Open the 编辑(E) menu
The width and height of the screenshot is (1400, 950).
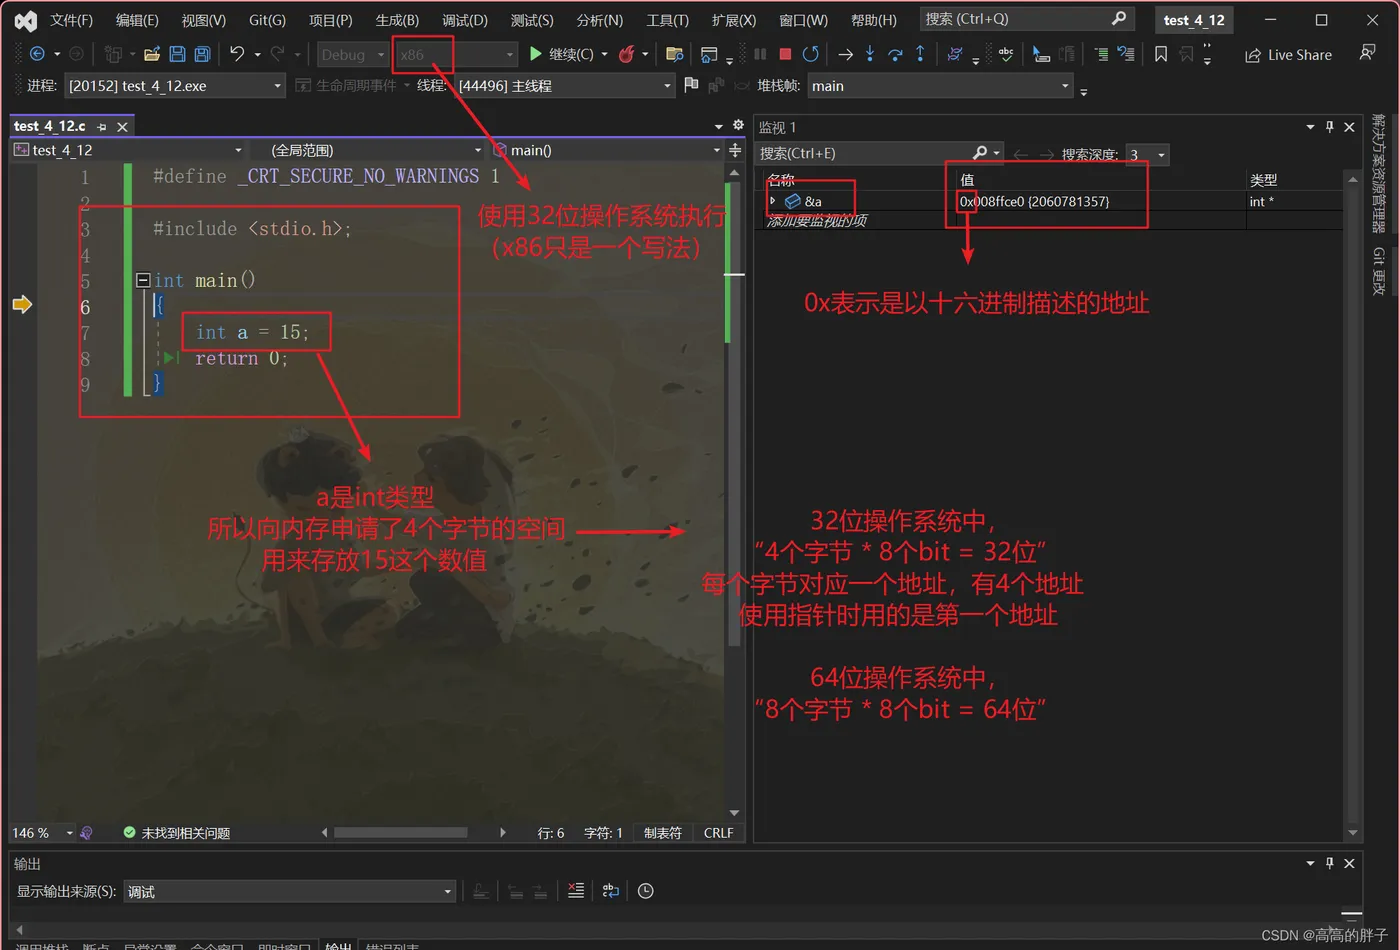coord(137,20)
